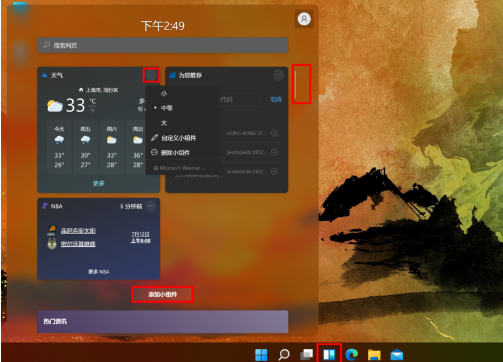Open the 周五 forecast card
The height and width of the screenshot is (362, 503).
click(85, 147)
